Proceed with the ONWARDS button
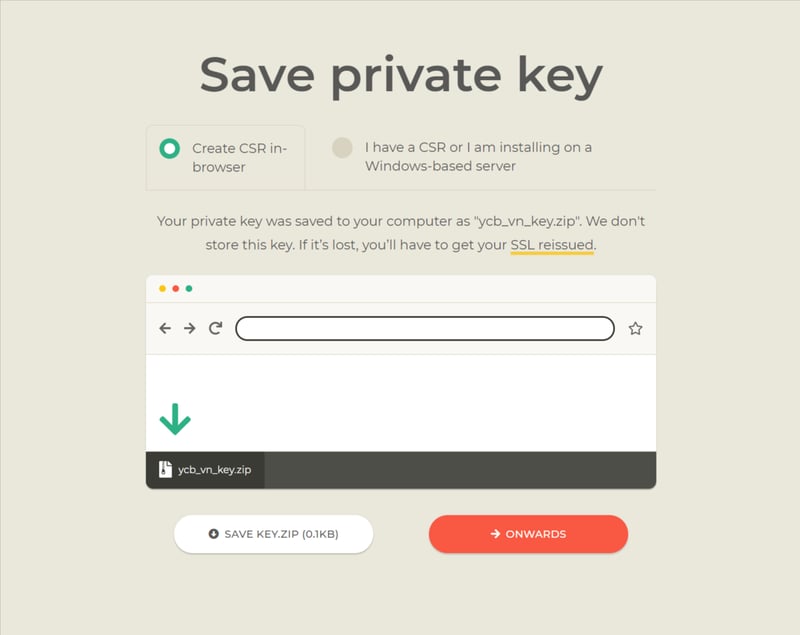This screenshot has width=800, height=635. point(528,534)
